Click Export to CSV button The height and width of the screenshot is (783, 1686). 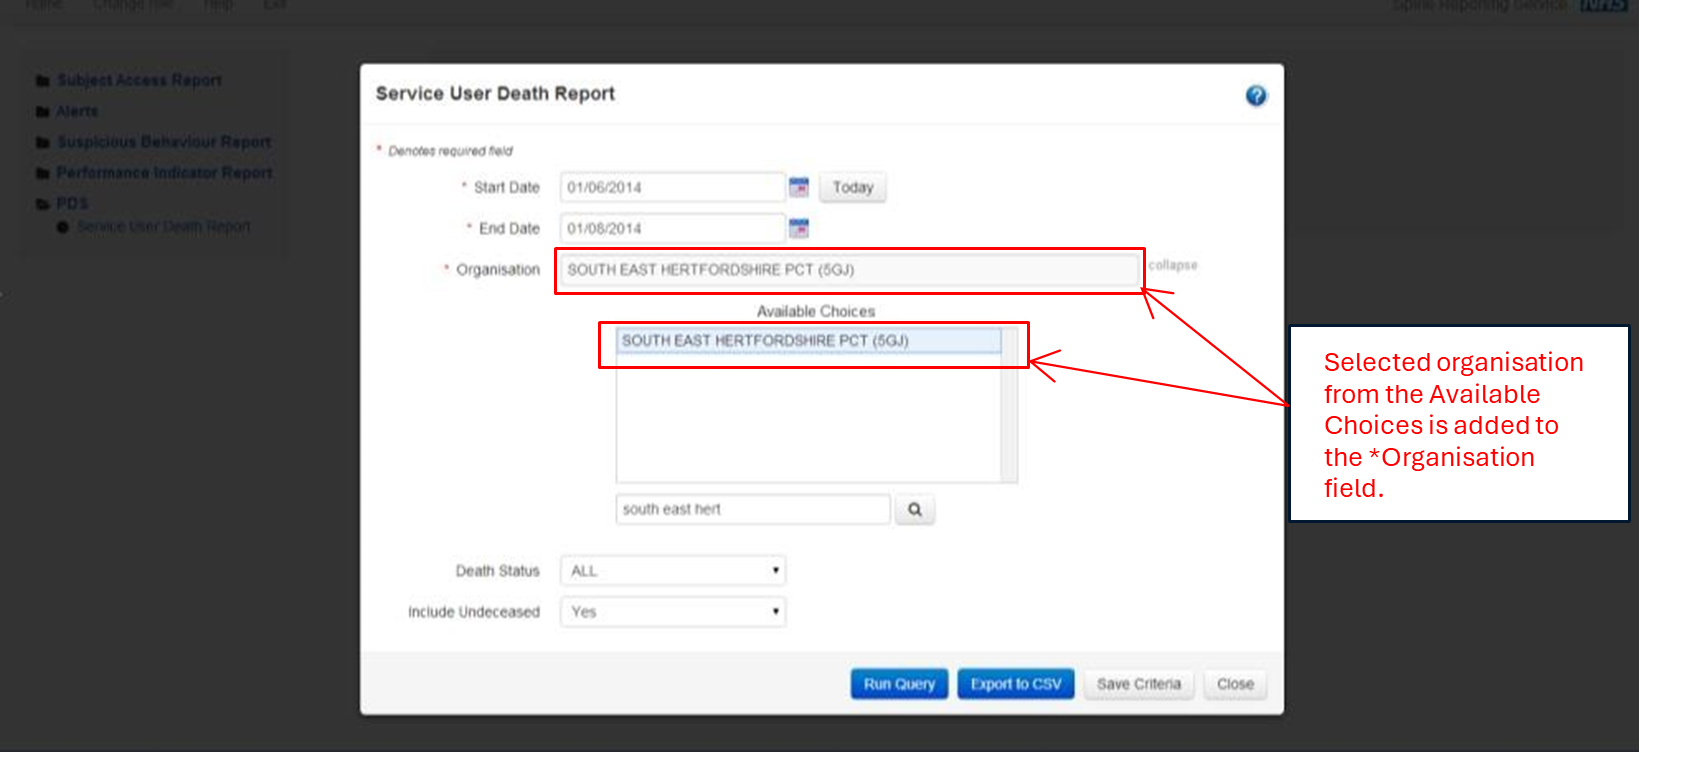point(1016,684)
